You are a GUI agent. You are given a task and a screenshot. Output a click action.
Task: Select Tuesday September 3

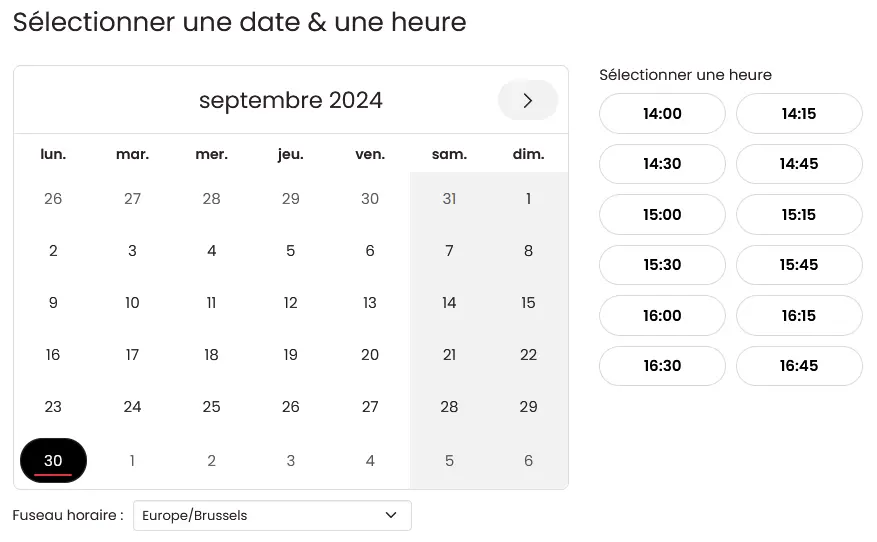pyautogui.click(x=132, y=251)
